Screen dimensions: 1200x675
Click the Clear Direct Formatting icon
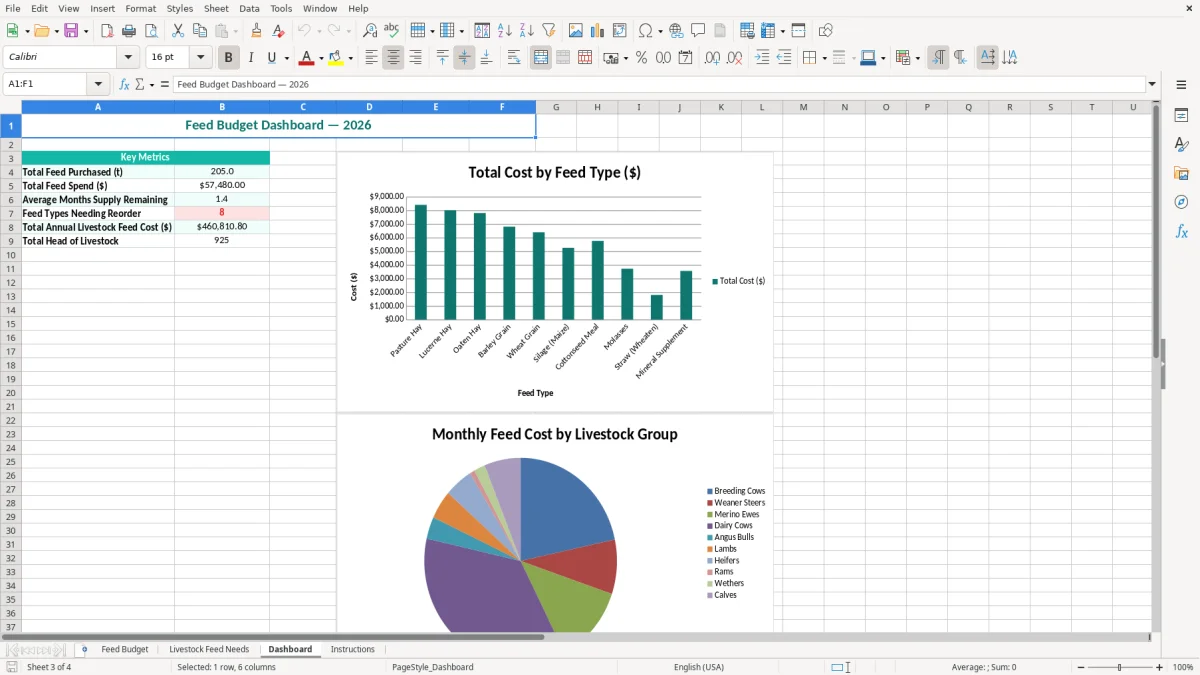pyautogui.click(x=279, y=31)
